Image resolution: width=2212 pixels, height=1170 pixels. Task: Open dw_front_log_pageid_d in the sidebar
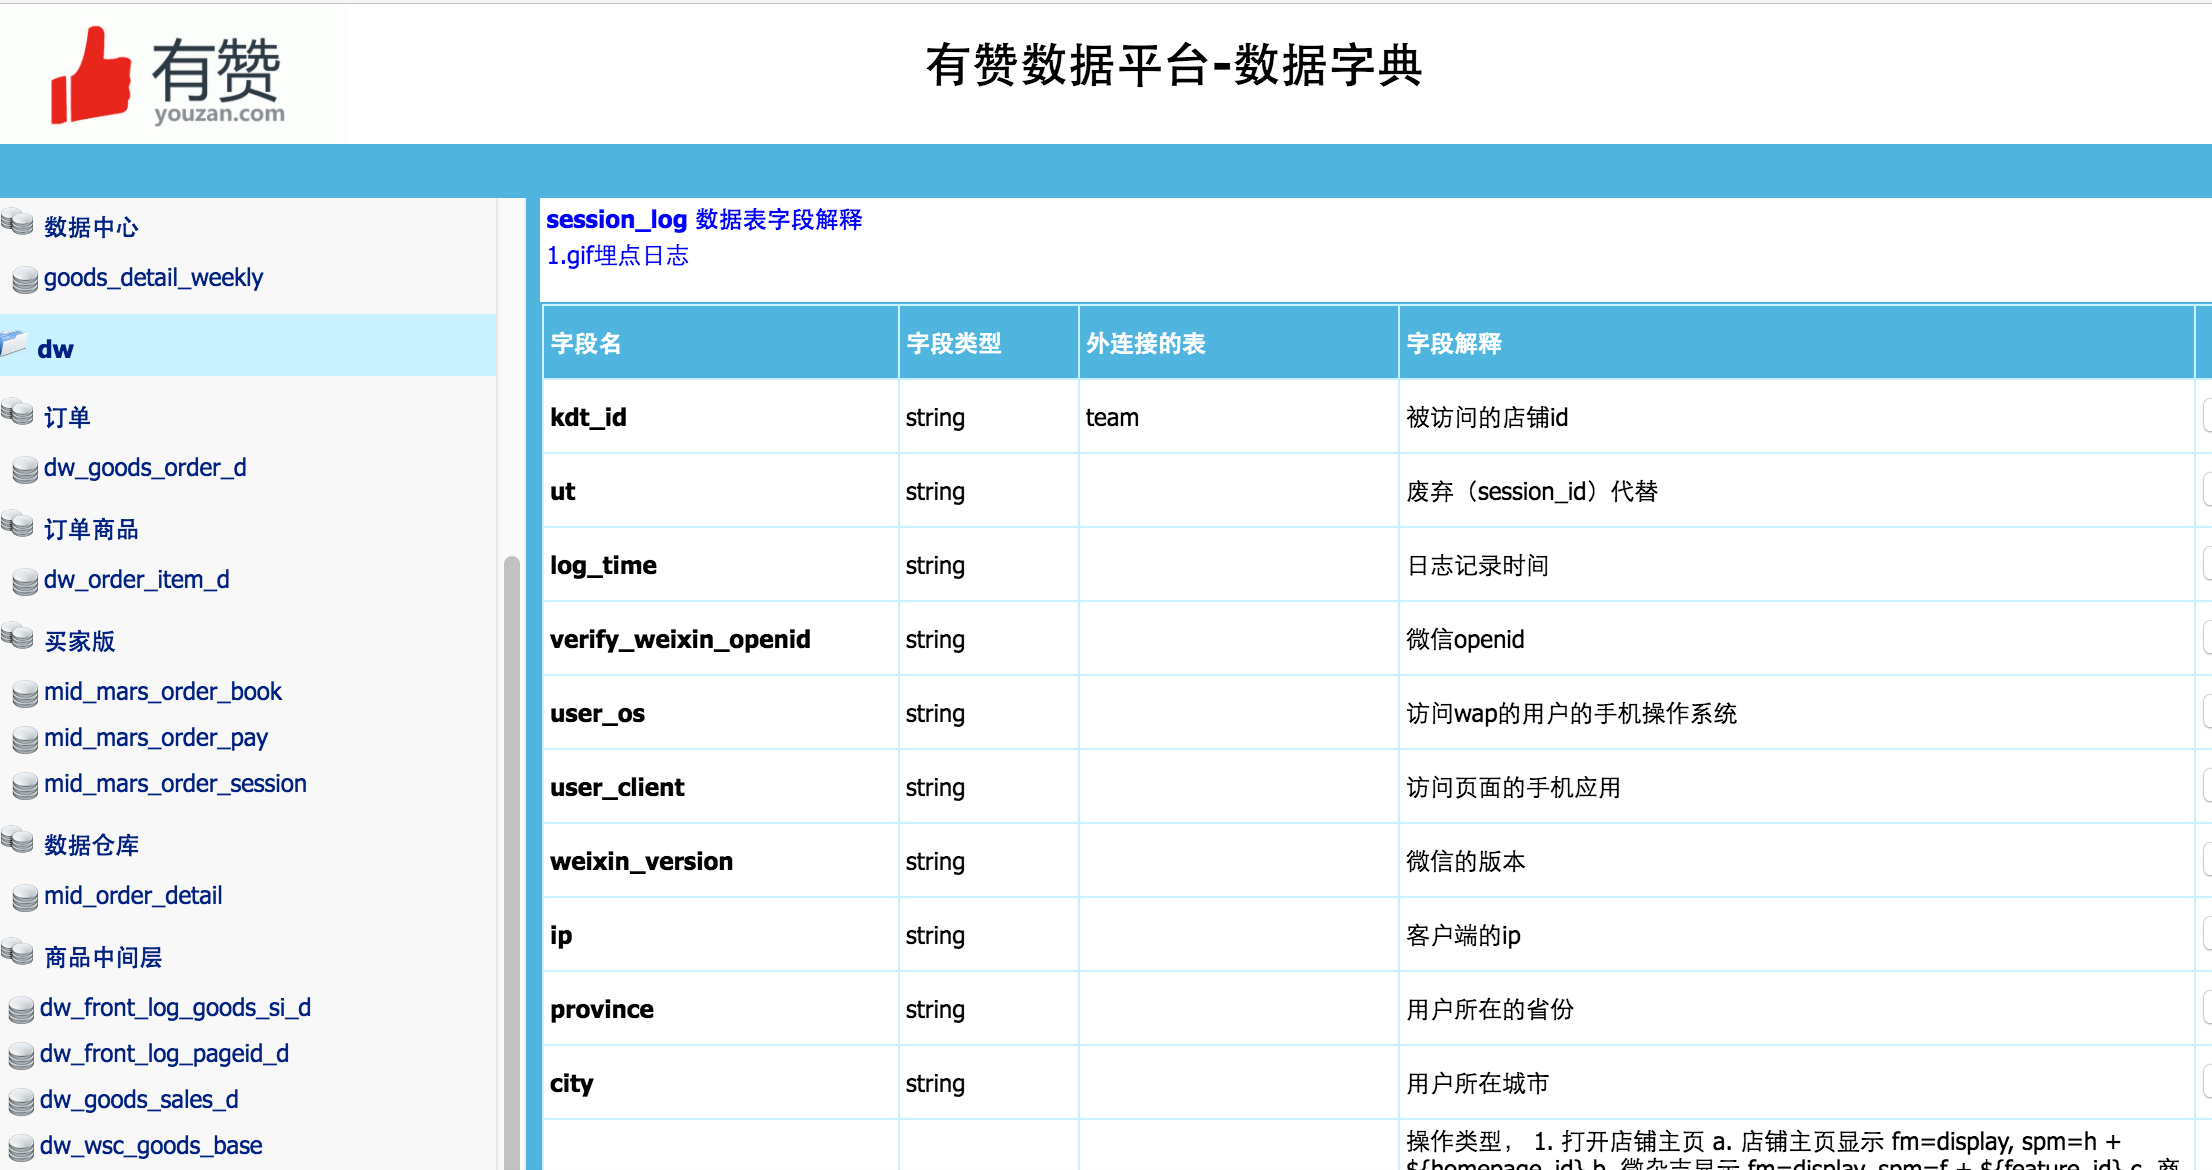[x=164, y=1054]
